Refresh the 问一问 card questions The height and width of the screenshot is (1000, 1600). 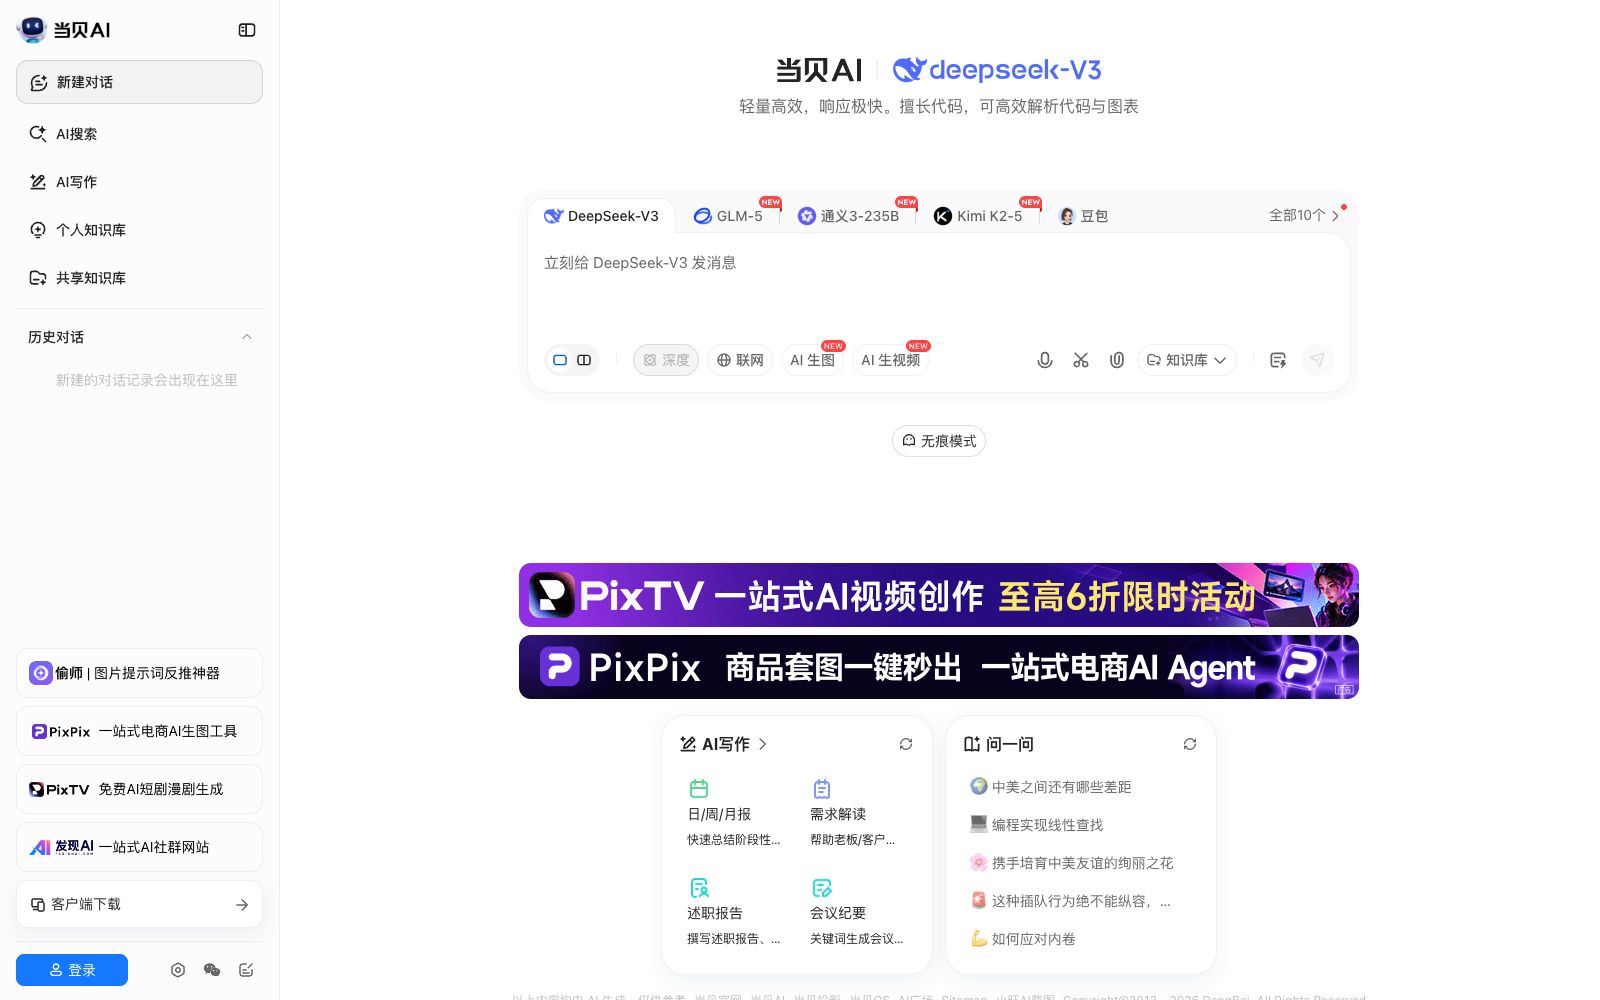pos(1190,744)
